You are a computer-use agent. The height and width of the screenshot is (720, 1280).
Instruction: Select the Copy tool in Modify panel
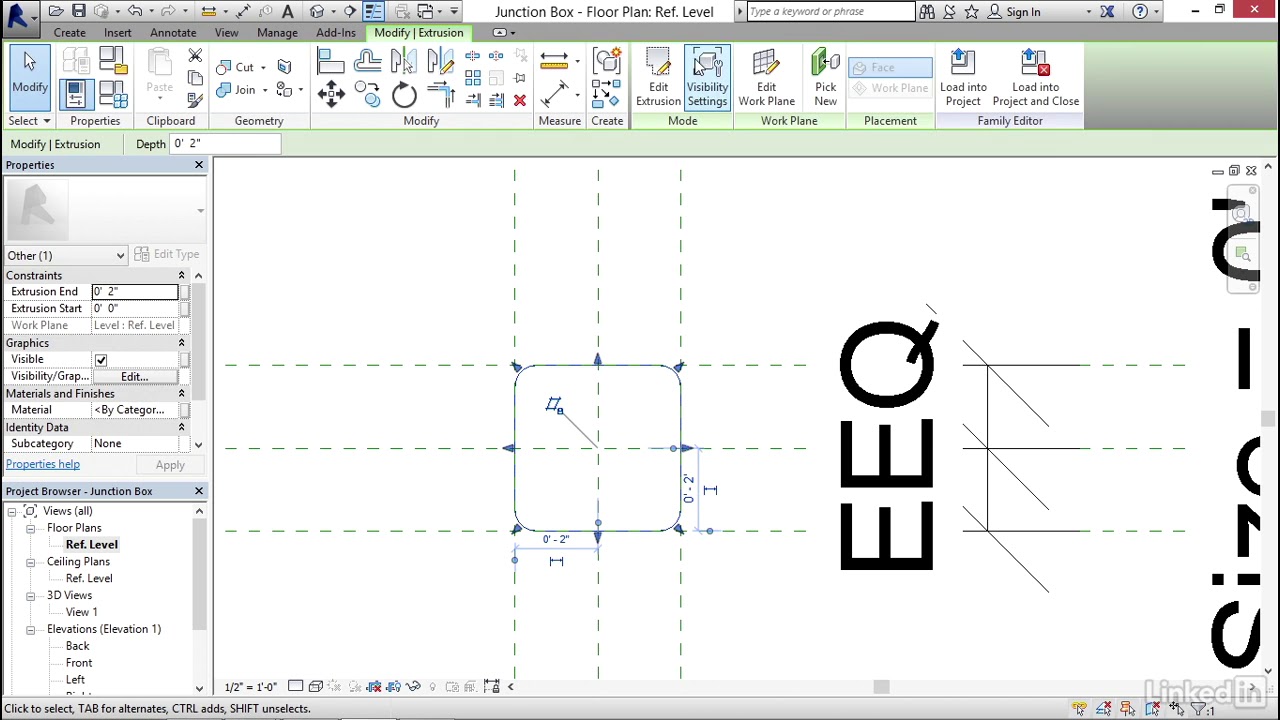(x=367, y=94)
